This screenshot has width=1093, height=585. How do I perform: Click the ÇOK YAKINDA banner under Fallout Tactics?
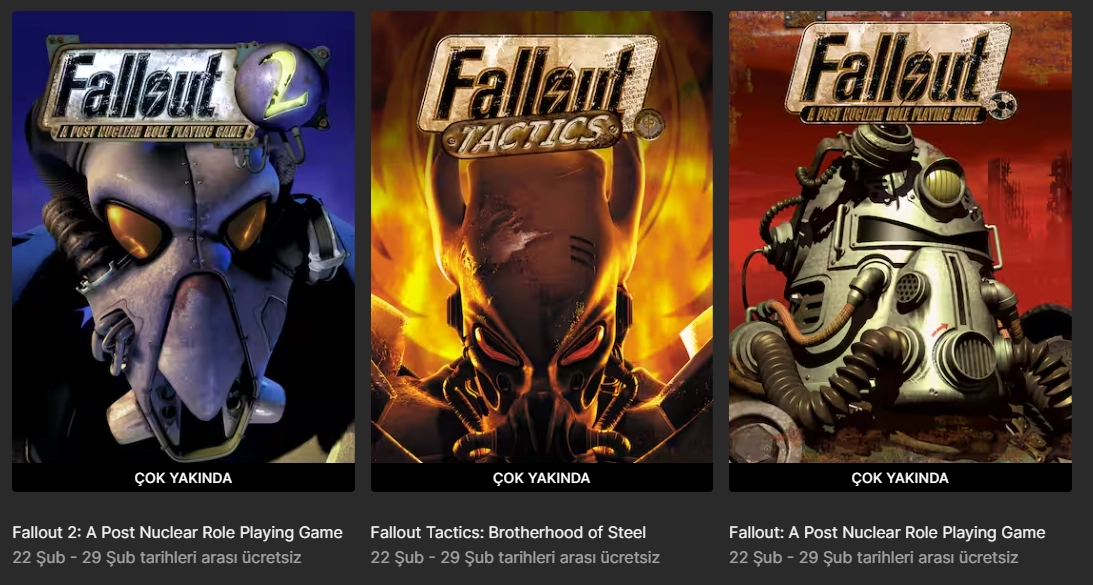(x=542, y=478)
